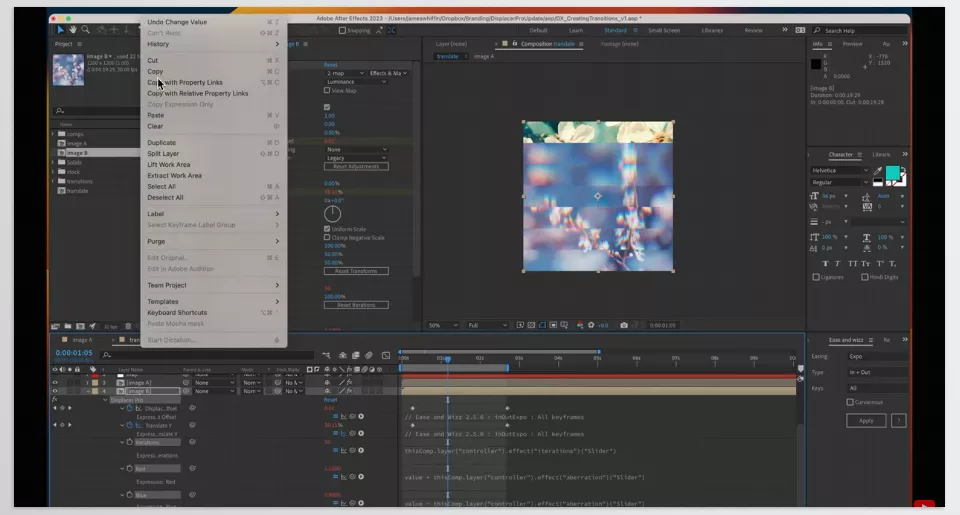Screen dimensions: 960x515
Task: Enable the Clamp Negative Scale checkbox
Action: [x=327, y=238]
